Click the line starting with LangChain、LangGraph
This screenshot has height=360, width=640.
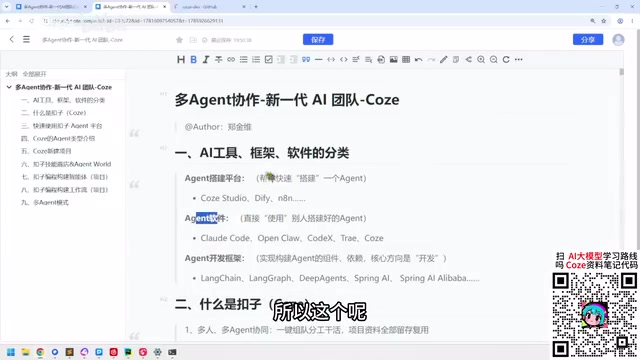[x=340, y=278]
